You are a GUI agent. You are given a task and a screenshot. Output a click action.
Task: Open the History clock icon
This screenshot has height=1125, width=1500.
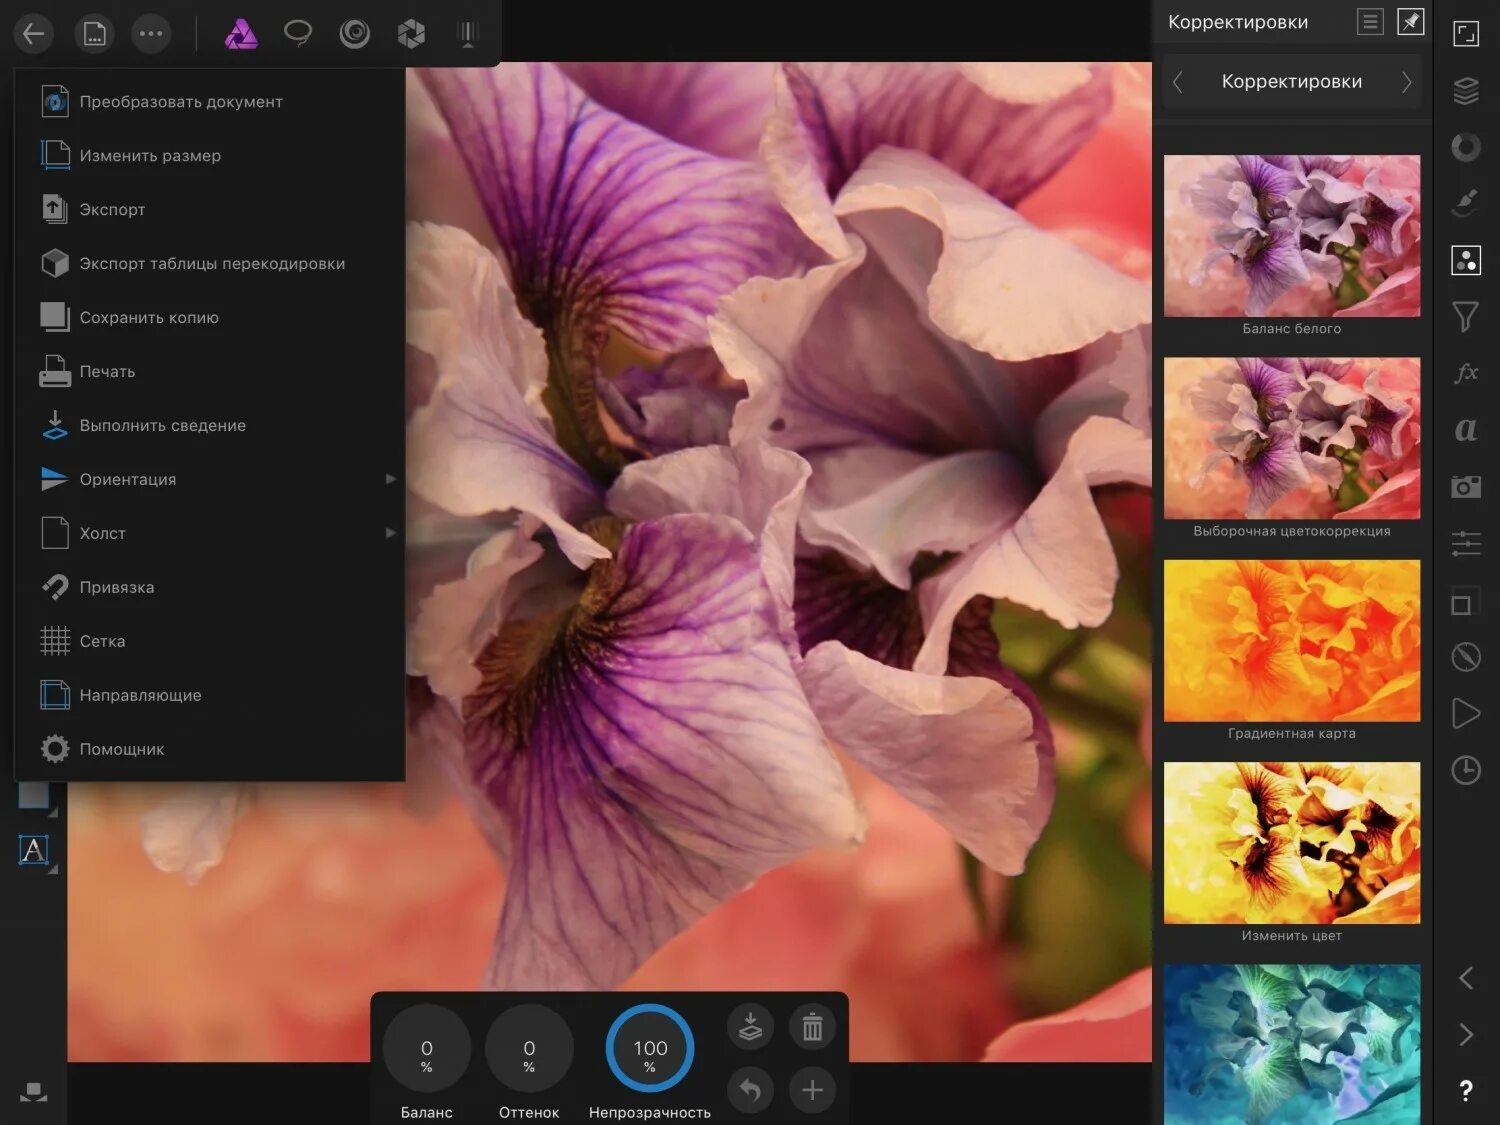coord(1466,770)
